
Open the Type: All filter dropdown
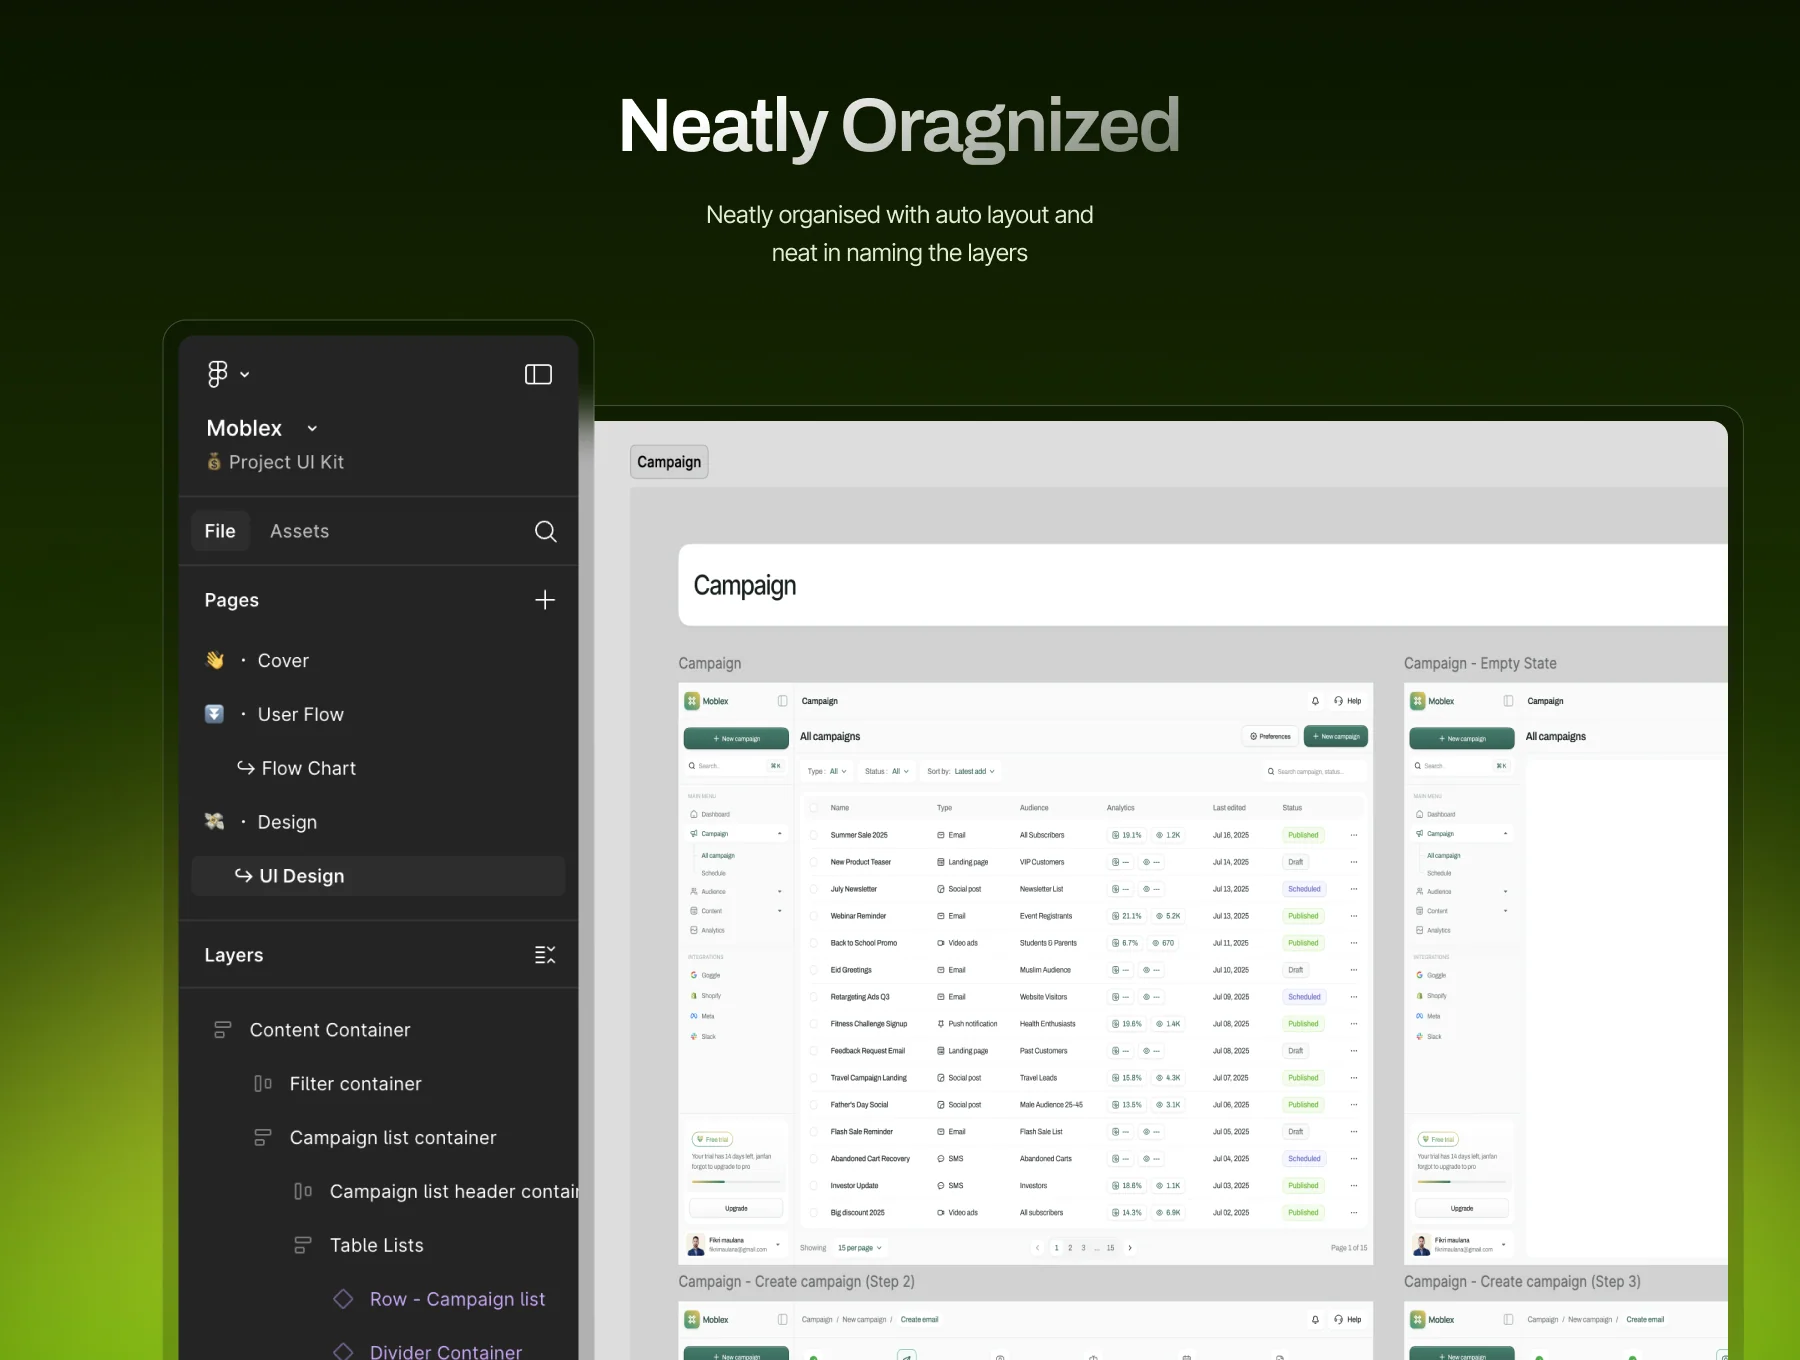[x=827, y=772]
